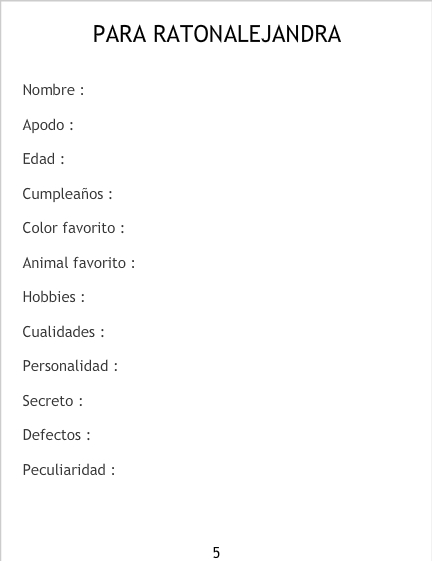Click the Animal favorito label
This screenshot has width=432, height=561.
79,263
